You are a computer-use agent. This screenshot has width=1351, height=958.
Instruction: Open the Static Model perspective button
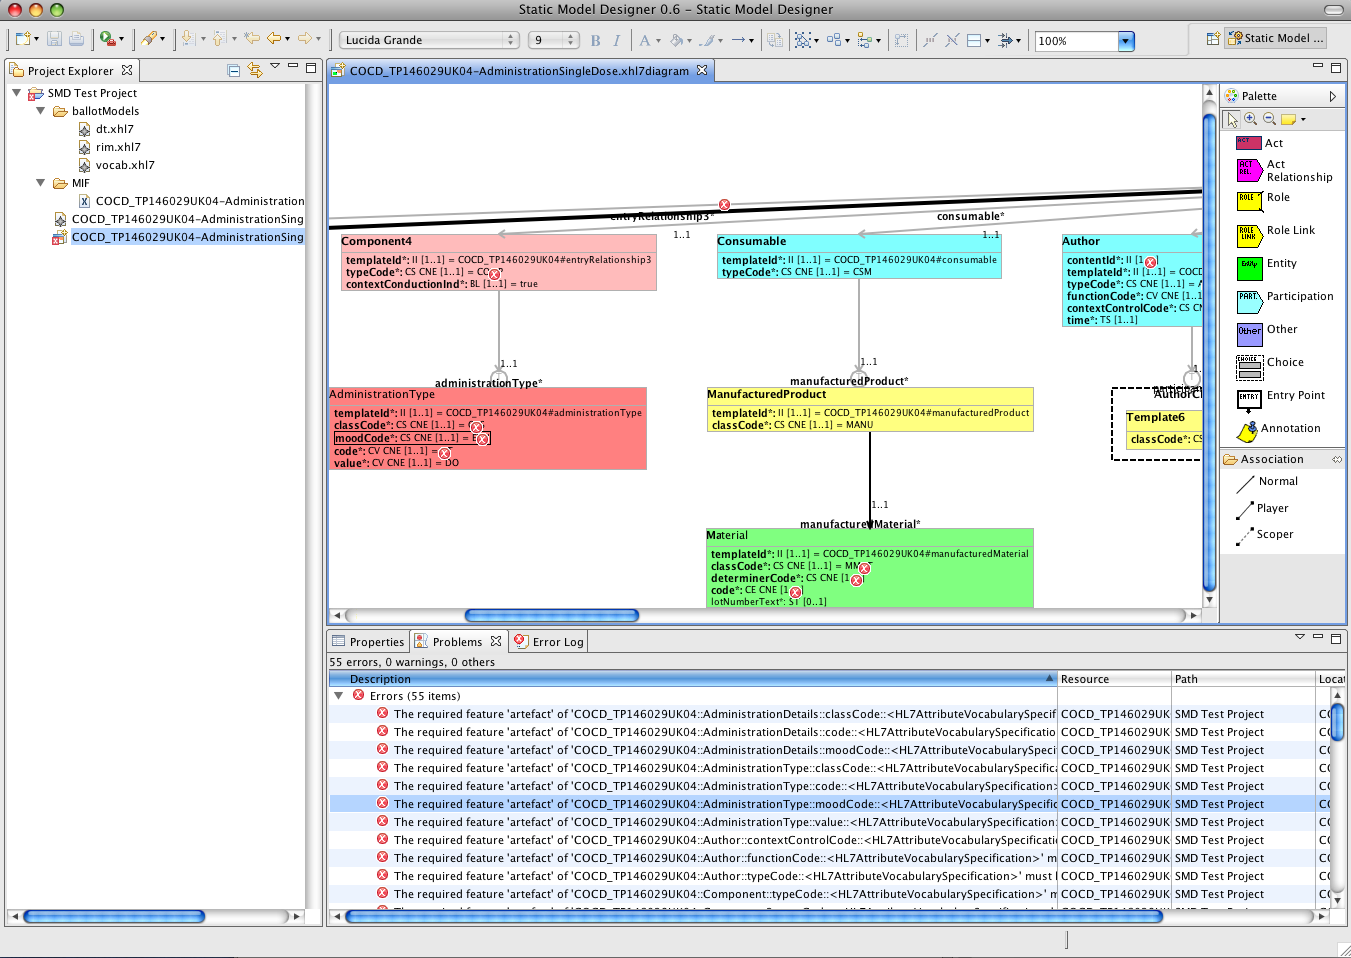[x=1276, y=38]
